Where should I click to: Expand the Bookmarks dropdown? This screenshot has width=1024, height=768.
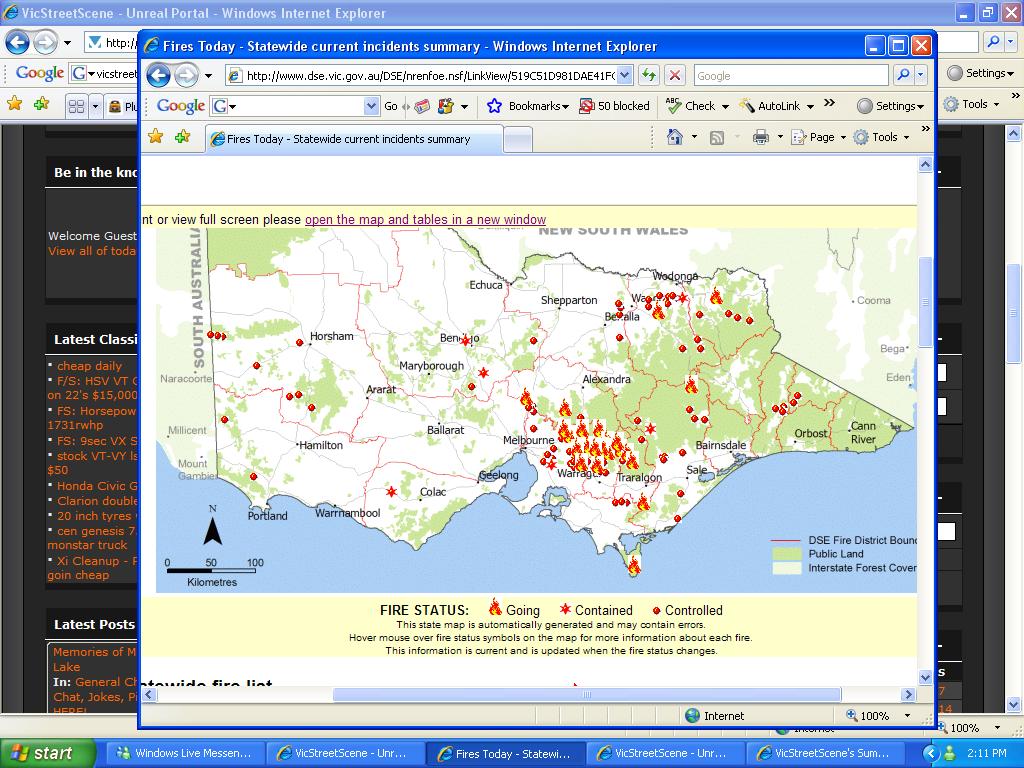(x=565, y=106)
